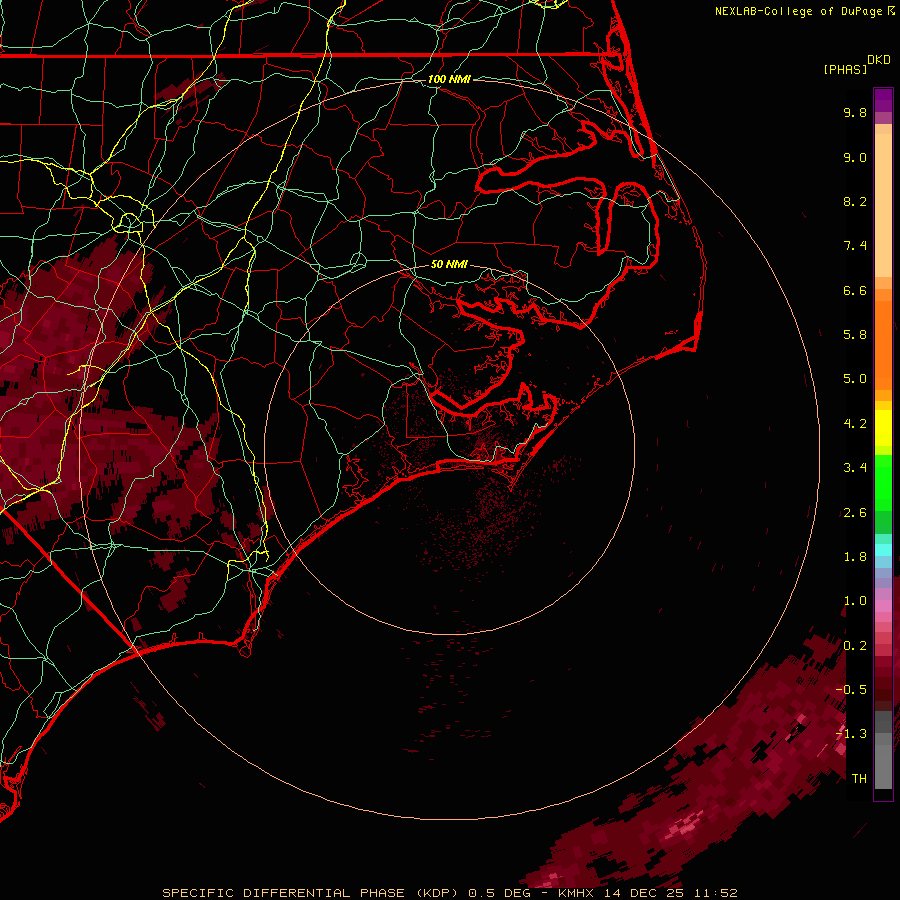Click the yellow segment of color bar
900x900 pixels.
(883, 428)
